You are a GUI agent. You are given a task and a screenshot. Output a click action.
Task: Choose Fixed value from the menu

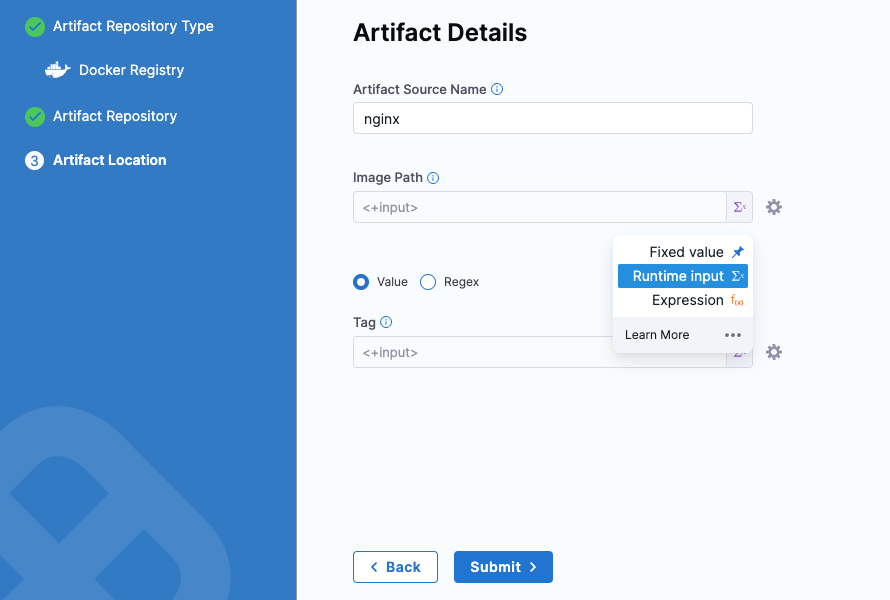tap(685, 252)
